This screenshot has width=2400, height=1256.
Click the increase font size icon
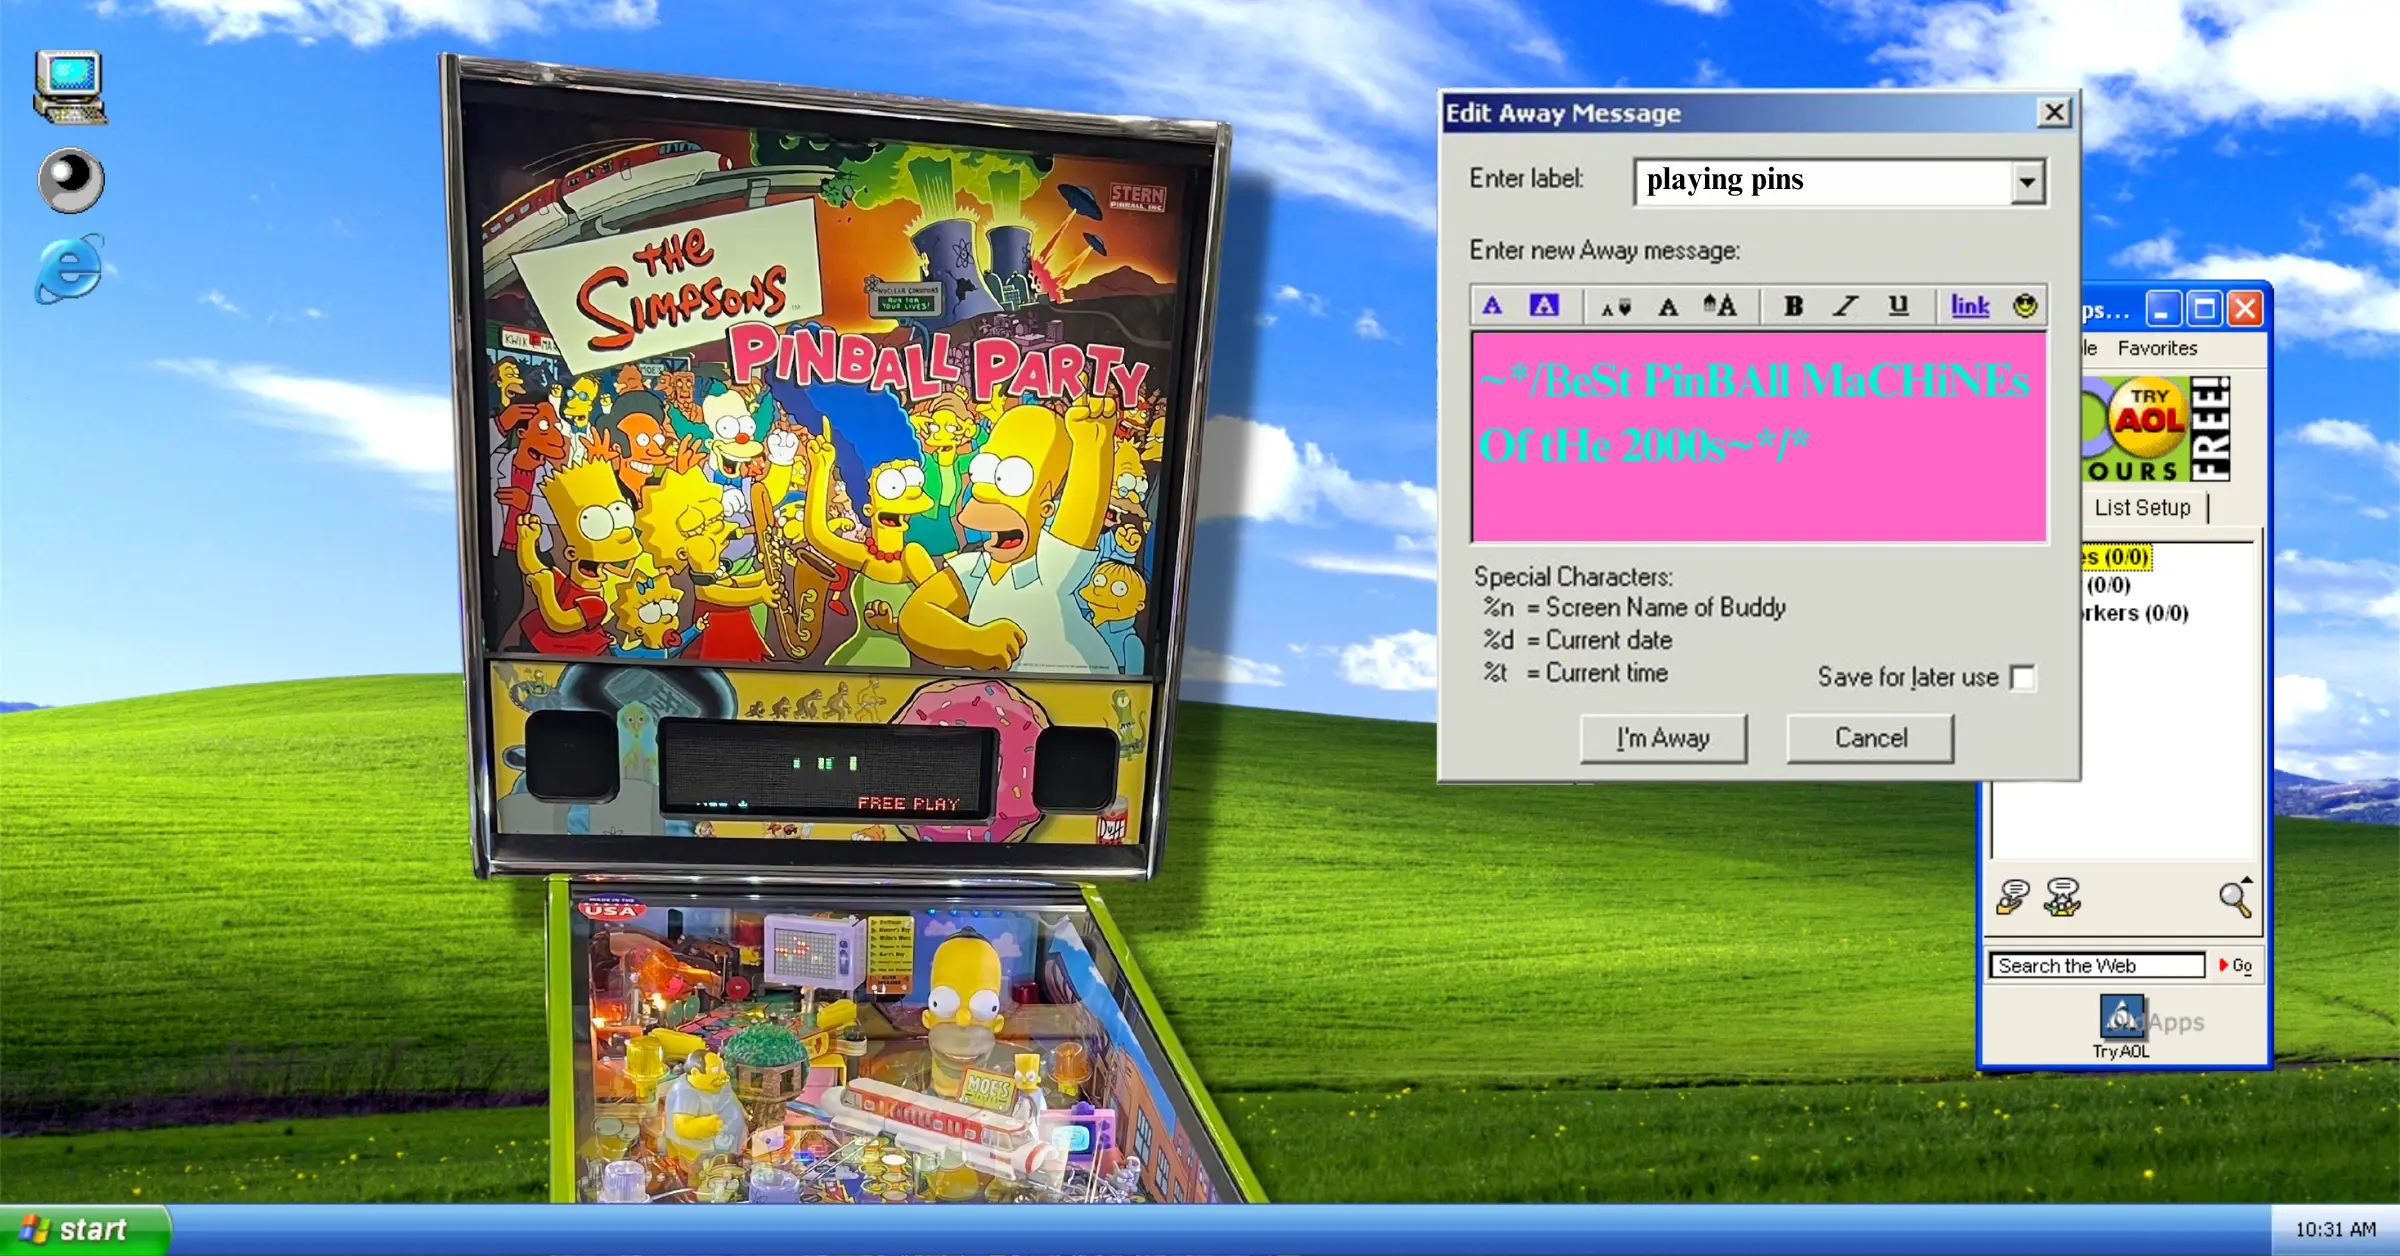(x=1721, y=306)
